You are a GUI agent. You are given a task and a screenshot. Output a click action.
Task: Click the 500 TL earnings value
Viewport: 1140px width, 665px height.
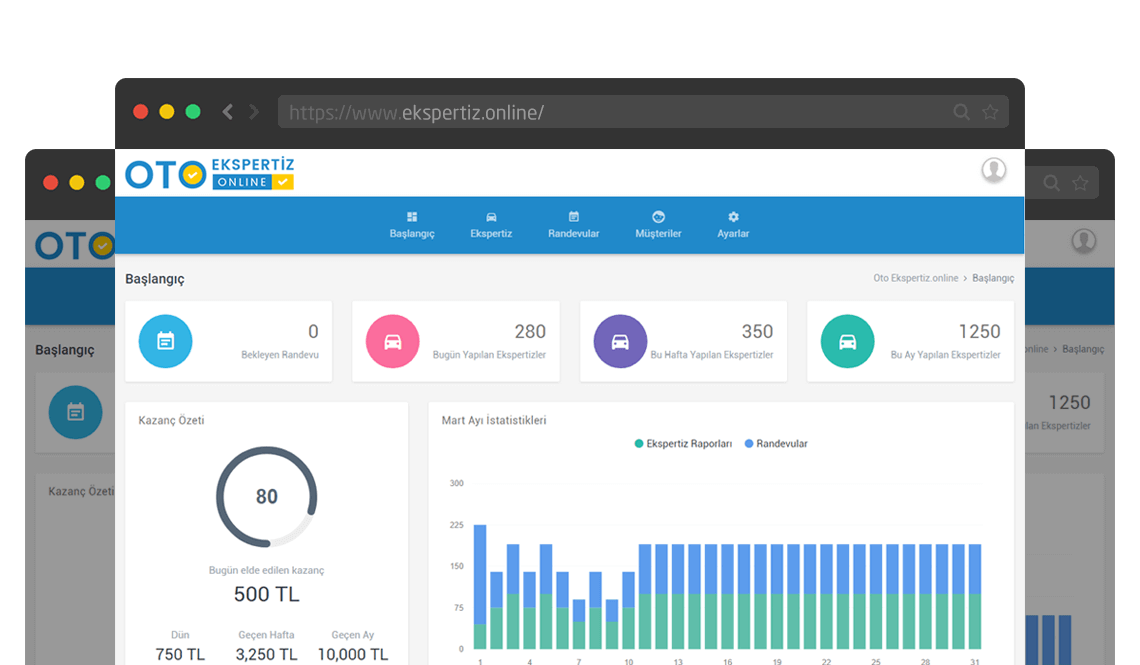point(267,595)
